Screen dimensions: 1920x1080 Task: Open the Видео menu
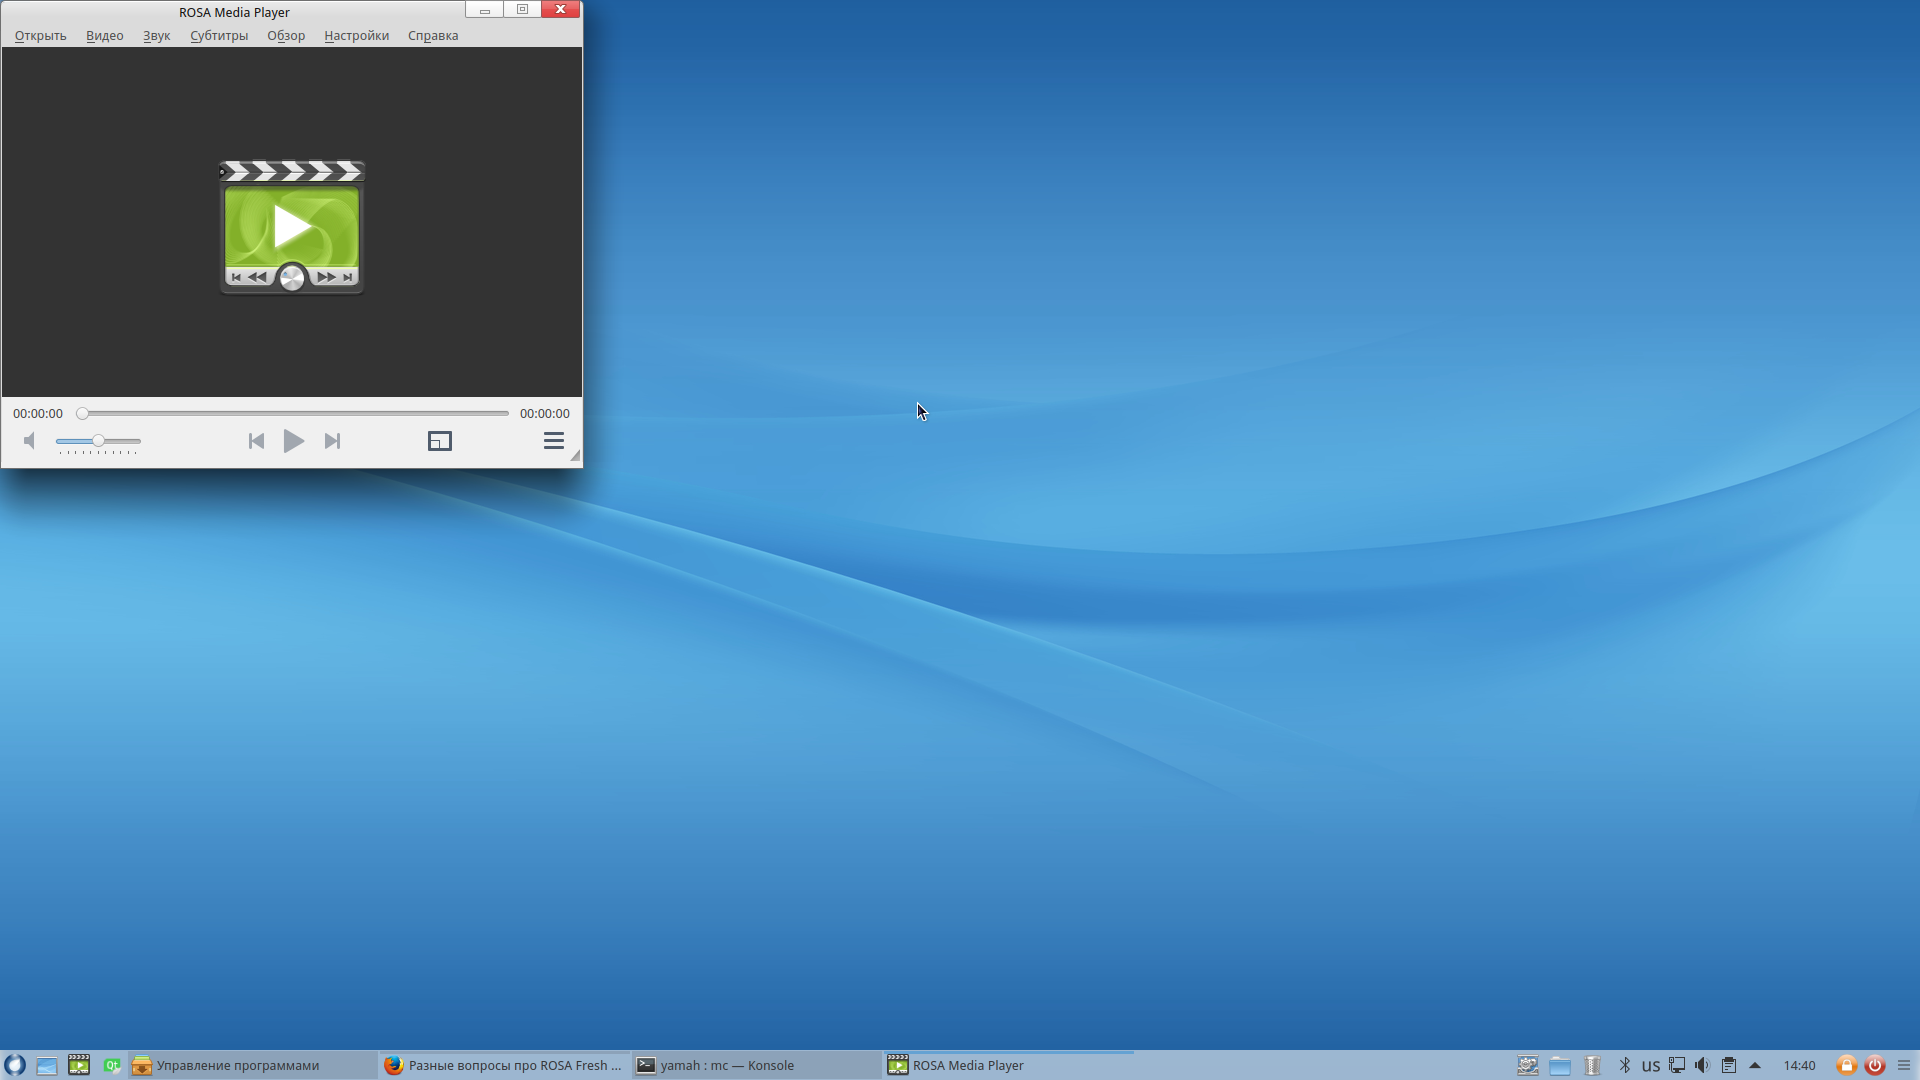104,36
